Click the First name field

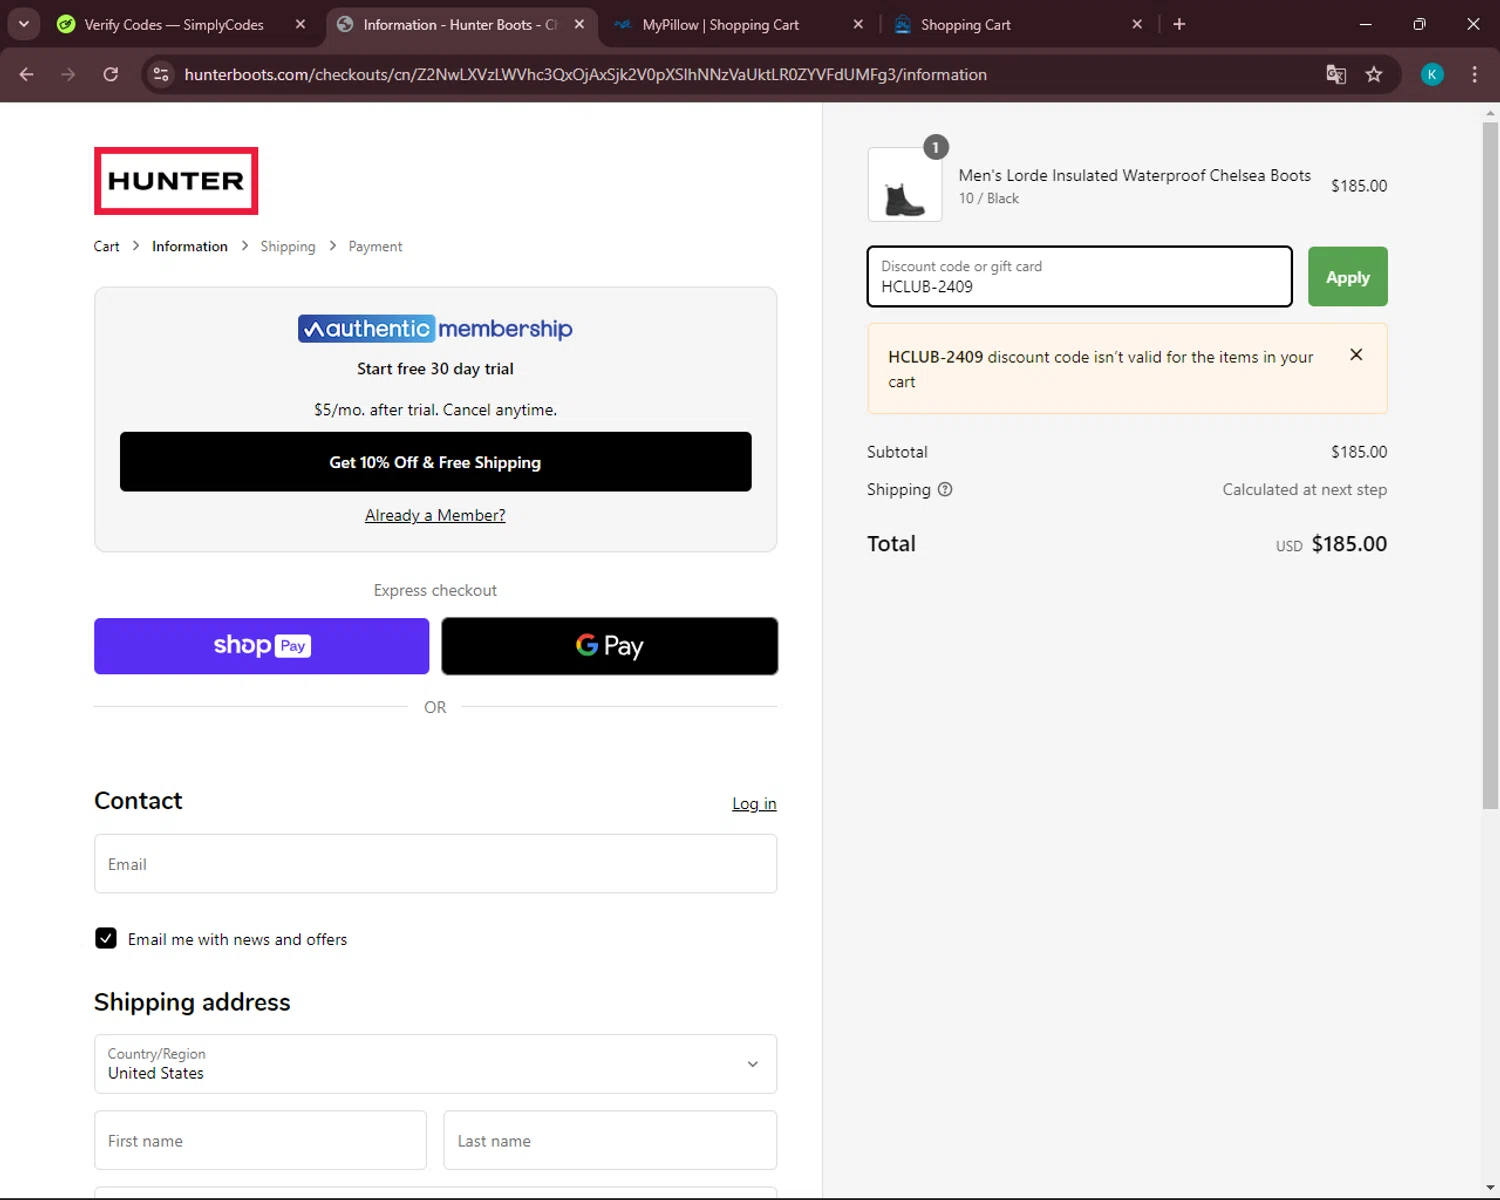click(260, 1140)
